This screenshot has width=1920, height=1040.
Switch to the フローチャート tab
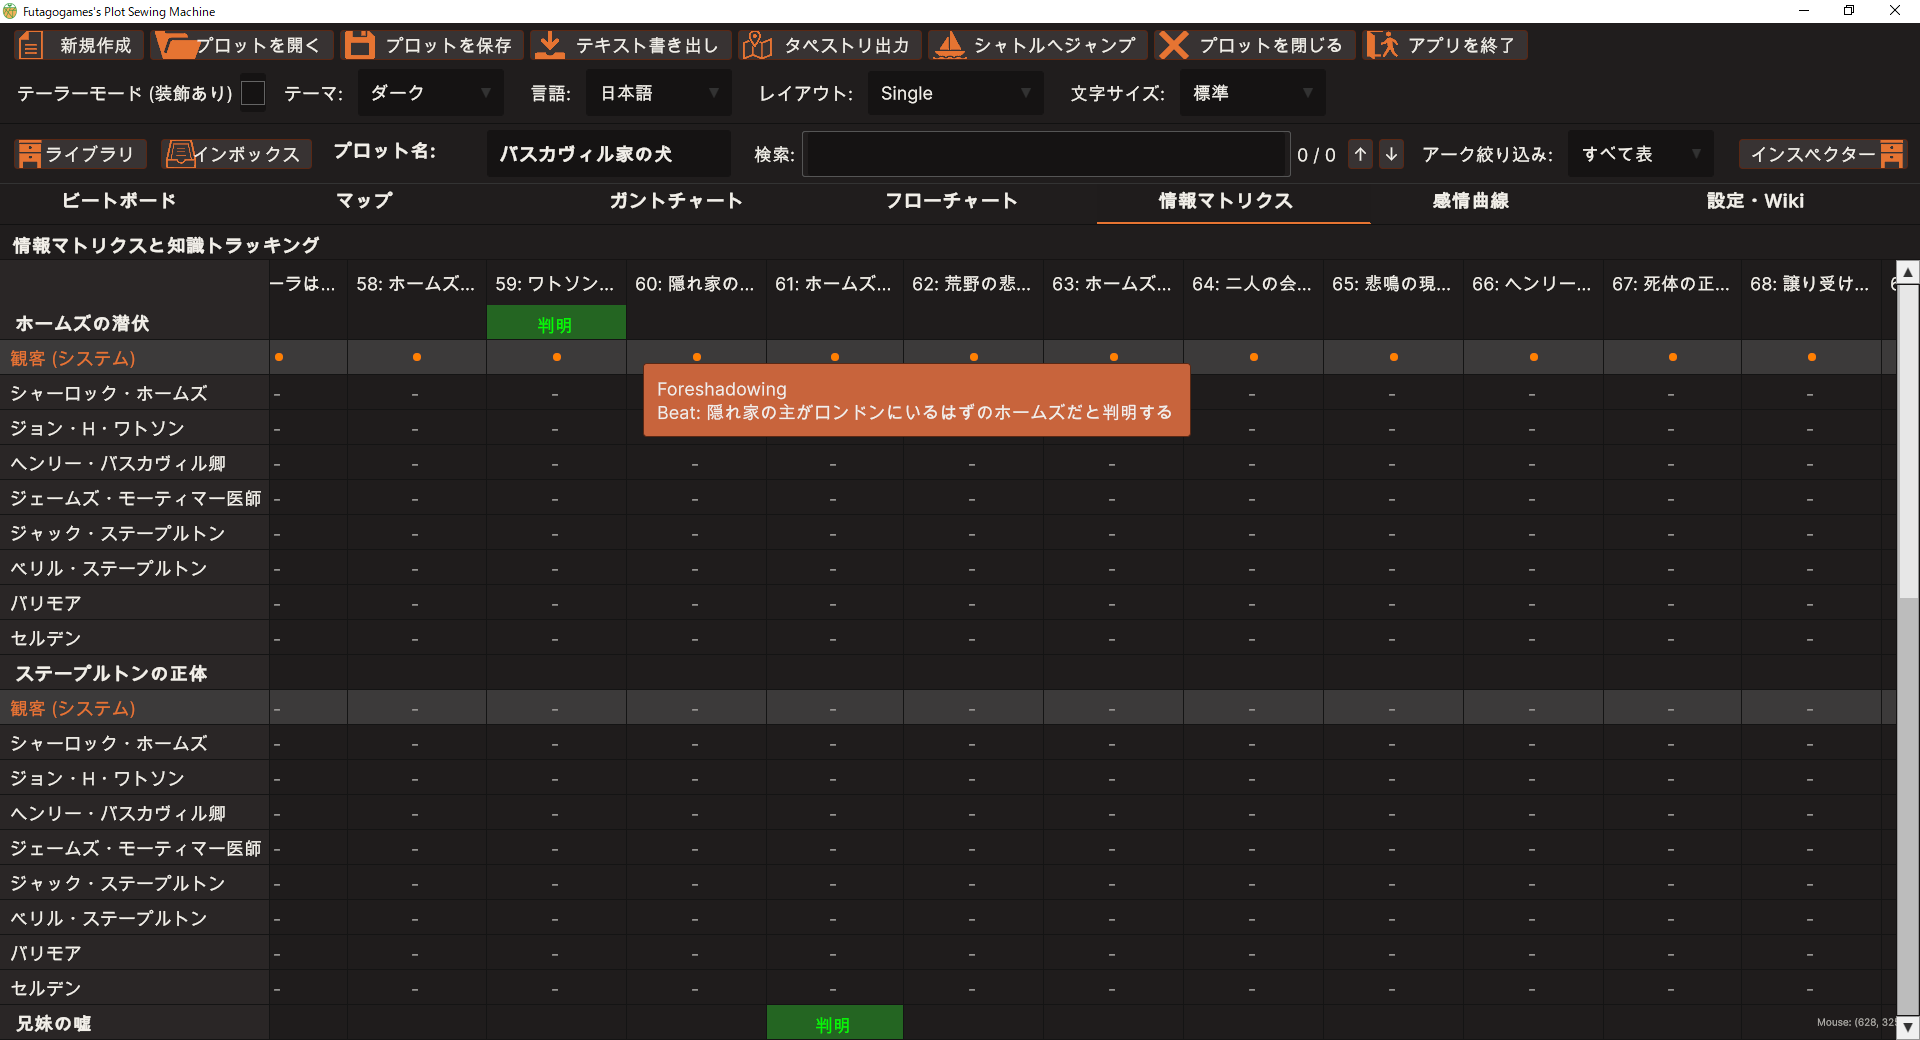pos(951,201)
